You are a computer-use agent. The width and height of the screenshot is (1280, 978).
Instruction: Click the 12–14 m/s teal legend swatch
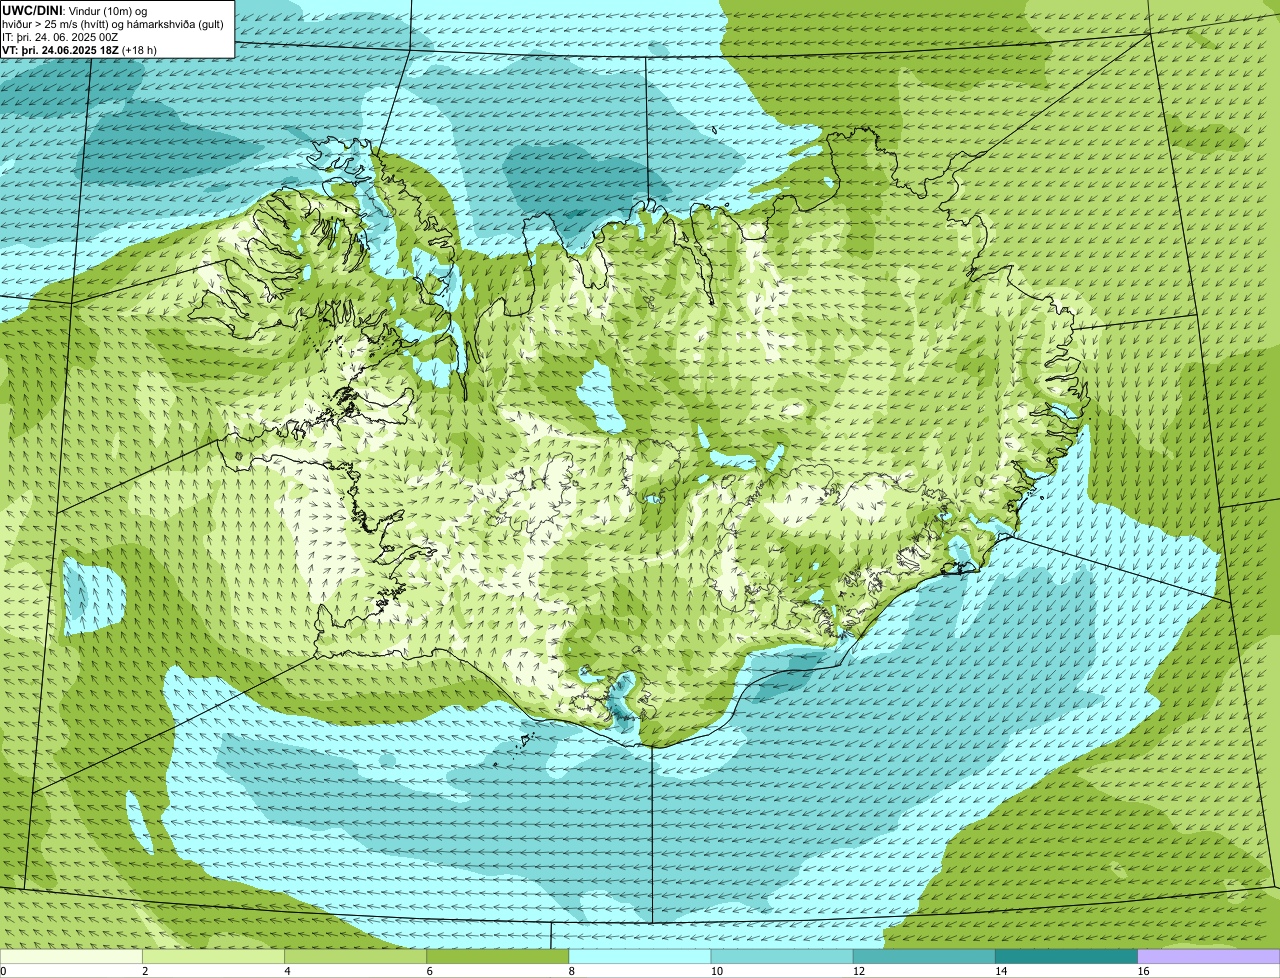coord(924,957)
